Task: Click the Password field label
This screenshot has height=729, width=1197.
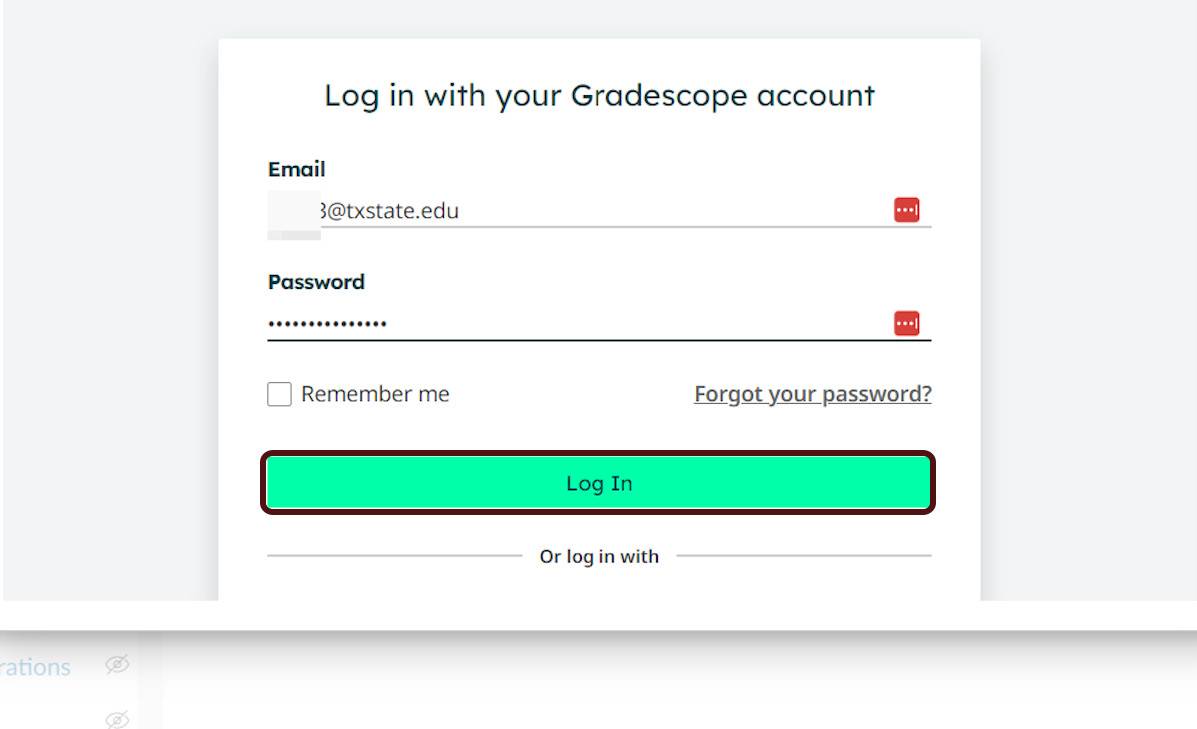Action: (315, 281)
